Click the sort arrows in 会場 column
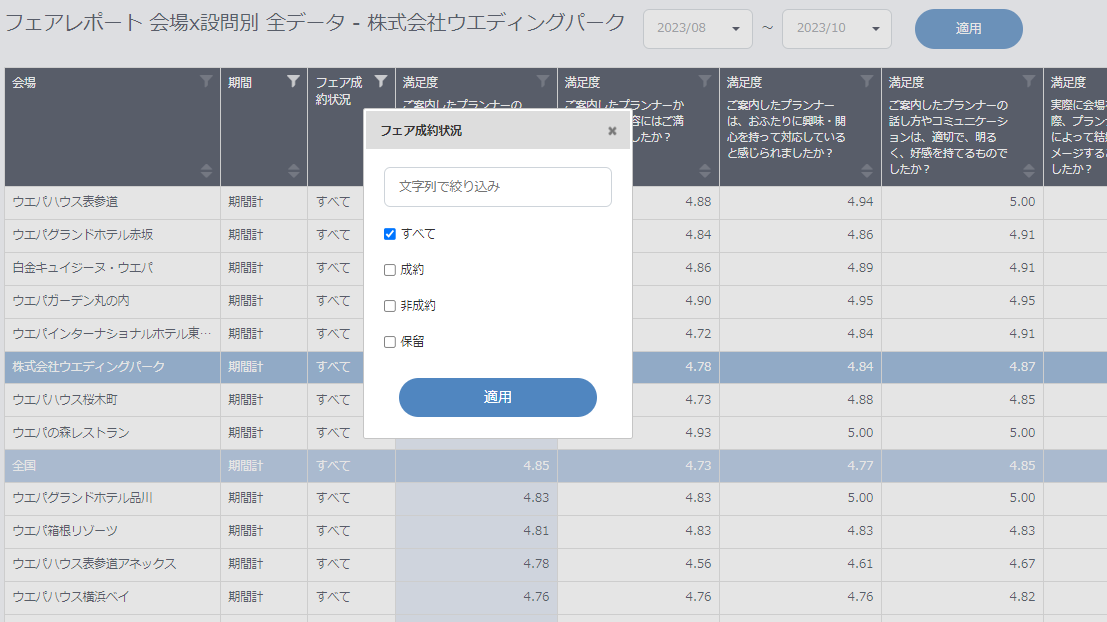 click(206, 170)
